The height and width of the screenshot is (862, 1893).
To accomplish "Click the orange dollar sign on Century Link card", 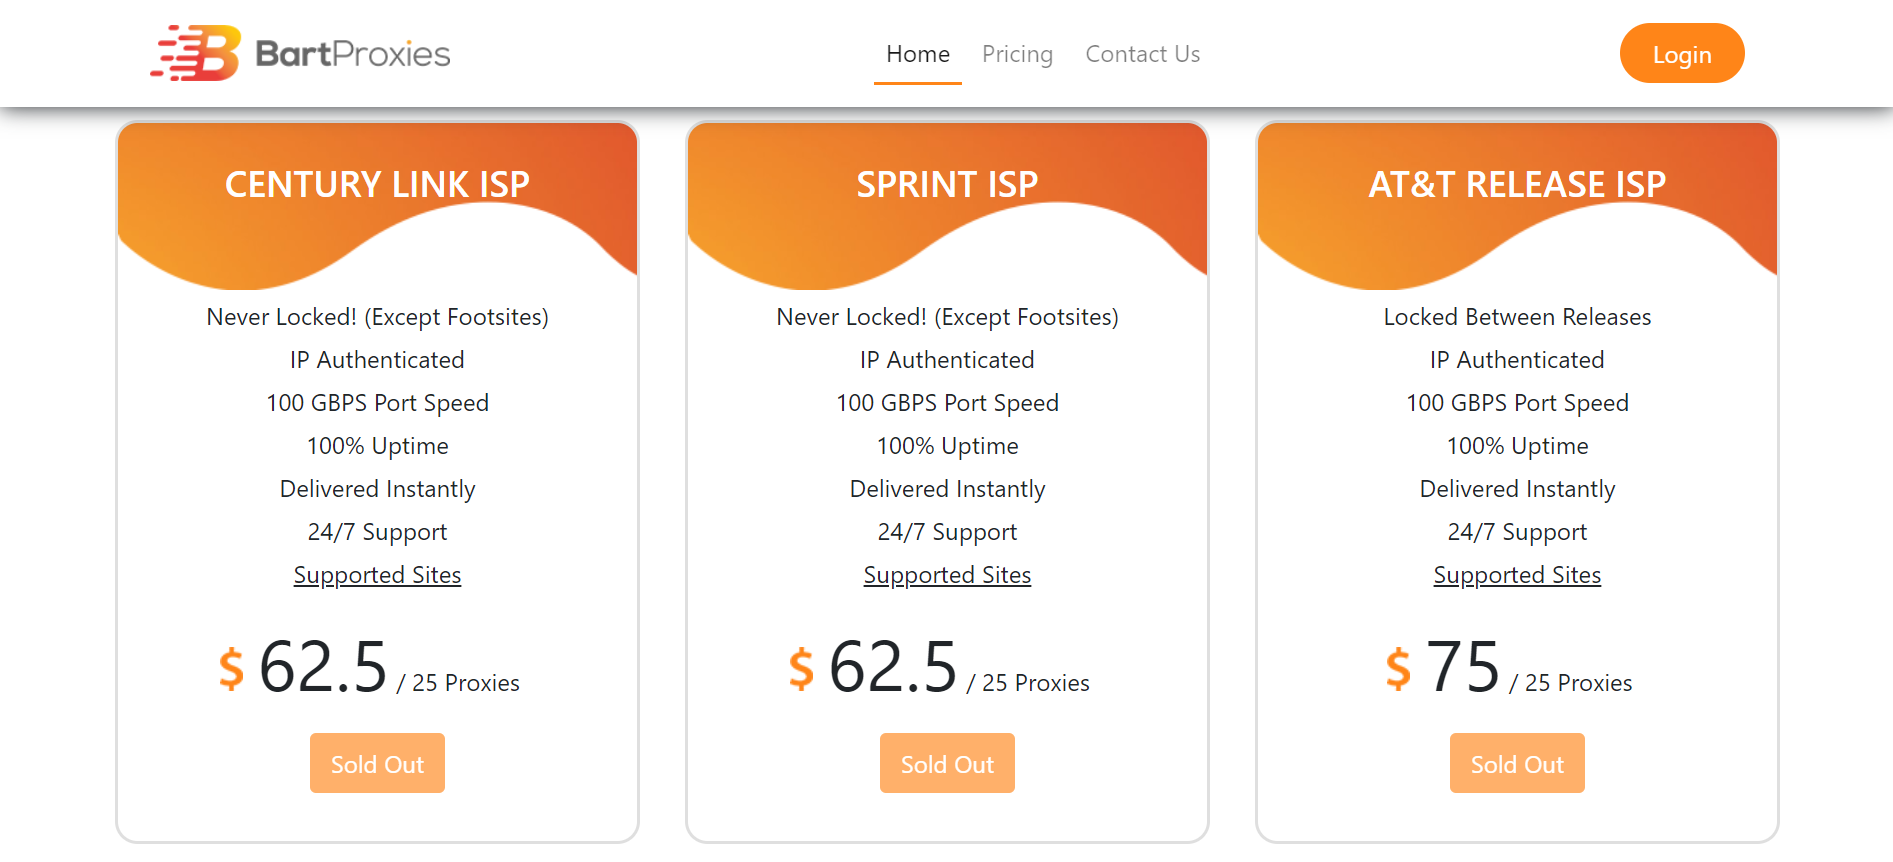I will click(231, 669).
